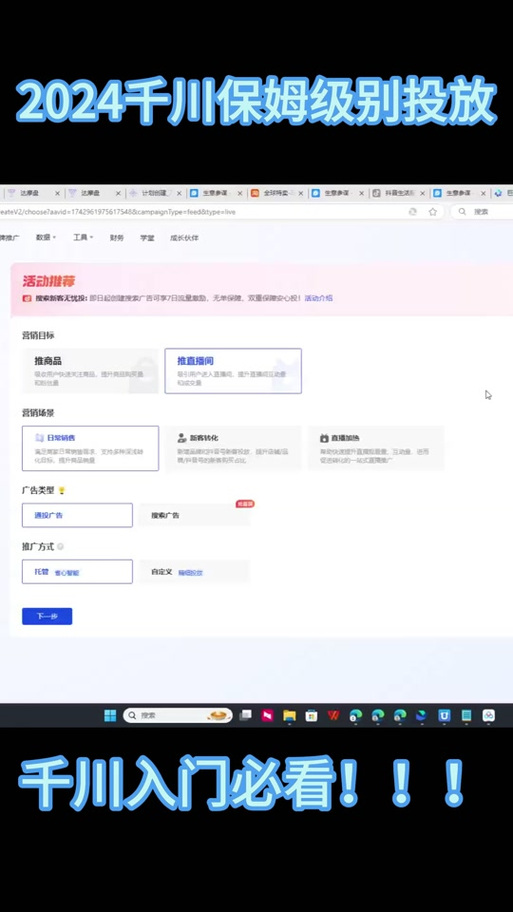This screenshot has height=912, width=513.
Task: Open the Windows Start menu
Action: (x=110, y=715)
